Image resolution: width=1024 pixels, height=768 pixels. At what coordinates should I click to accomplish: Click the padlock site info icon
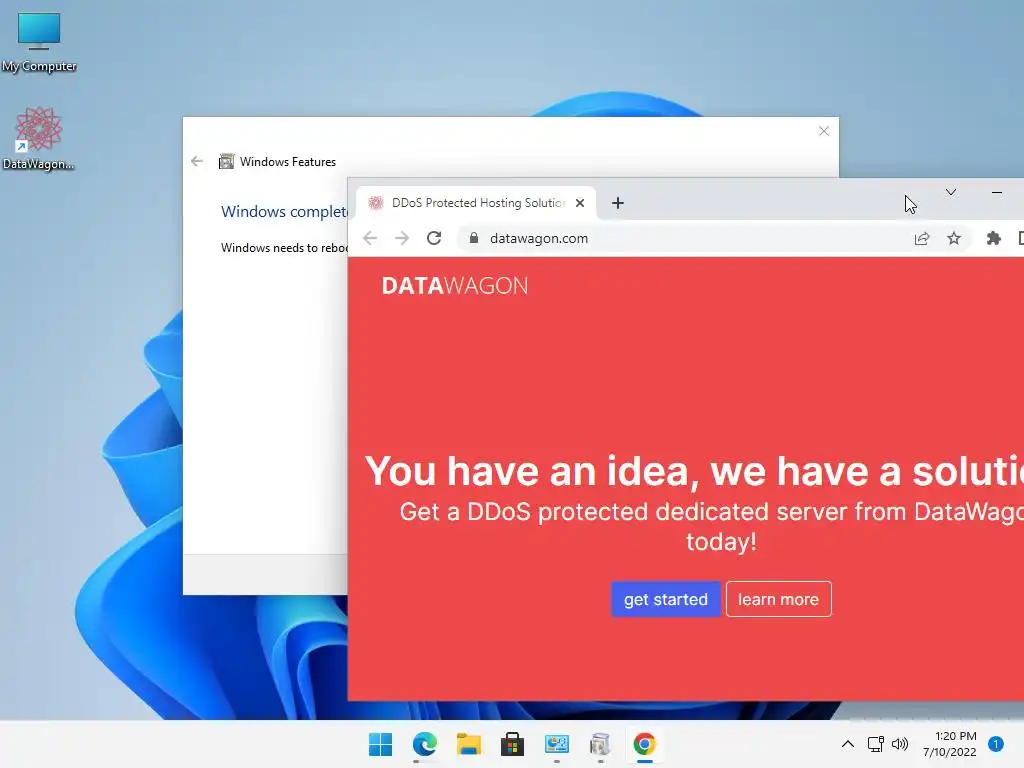pos(474,238)
